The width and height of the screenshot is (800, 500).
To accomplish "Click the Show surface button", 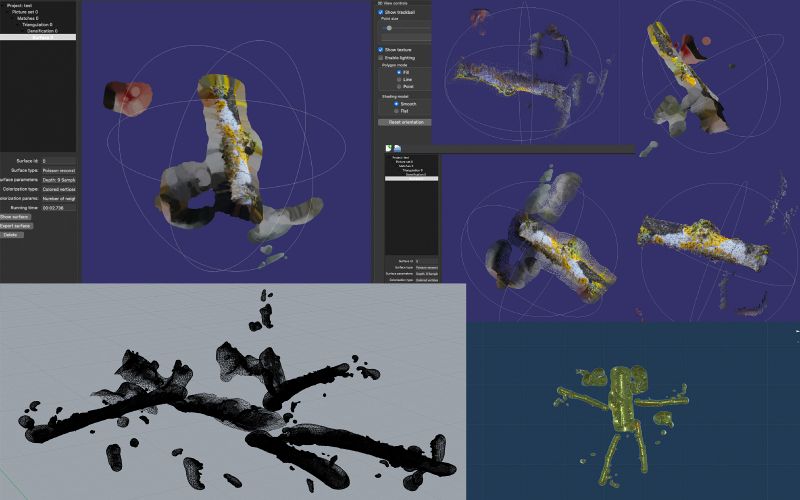I will [15, 217].
